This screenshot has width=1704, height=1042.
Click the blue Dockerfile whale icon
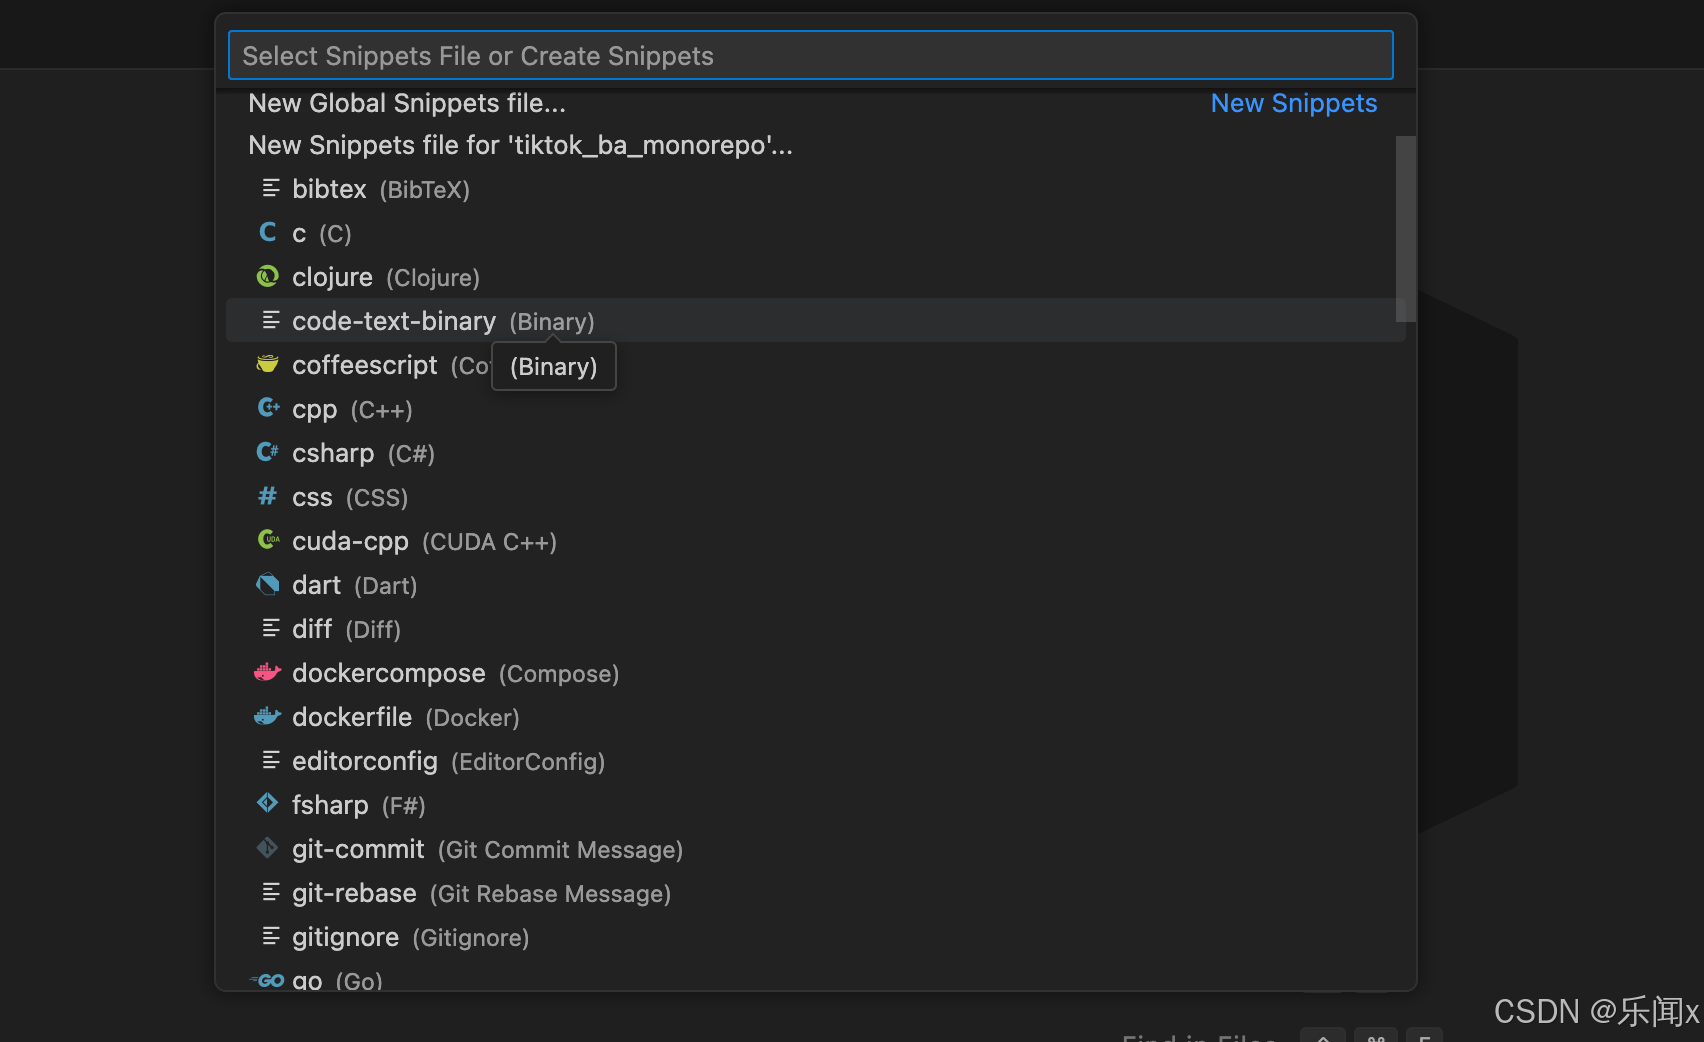click(x=268, y=716)
